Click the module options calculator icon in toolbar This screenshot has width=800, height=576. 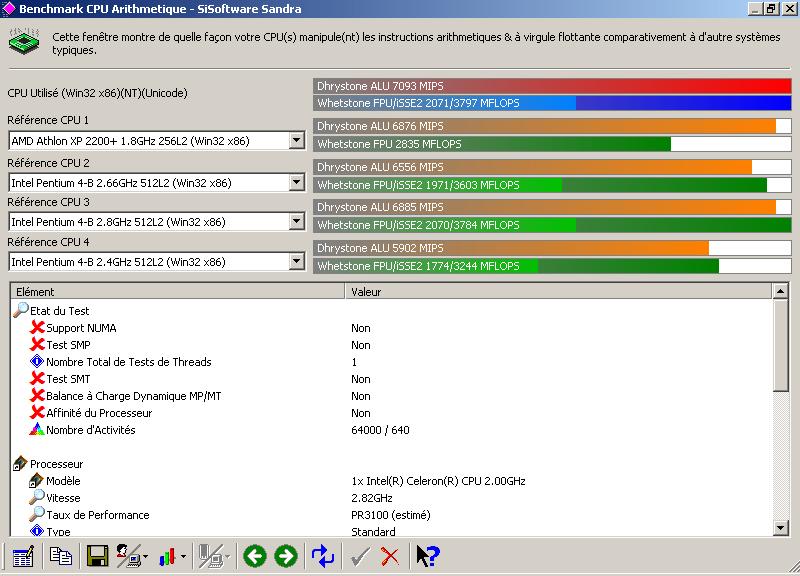[23, 556]
